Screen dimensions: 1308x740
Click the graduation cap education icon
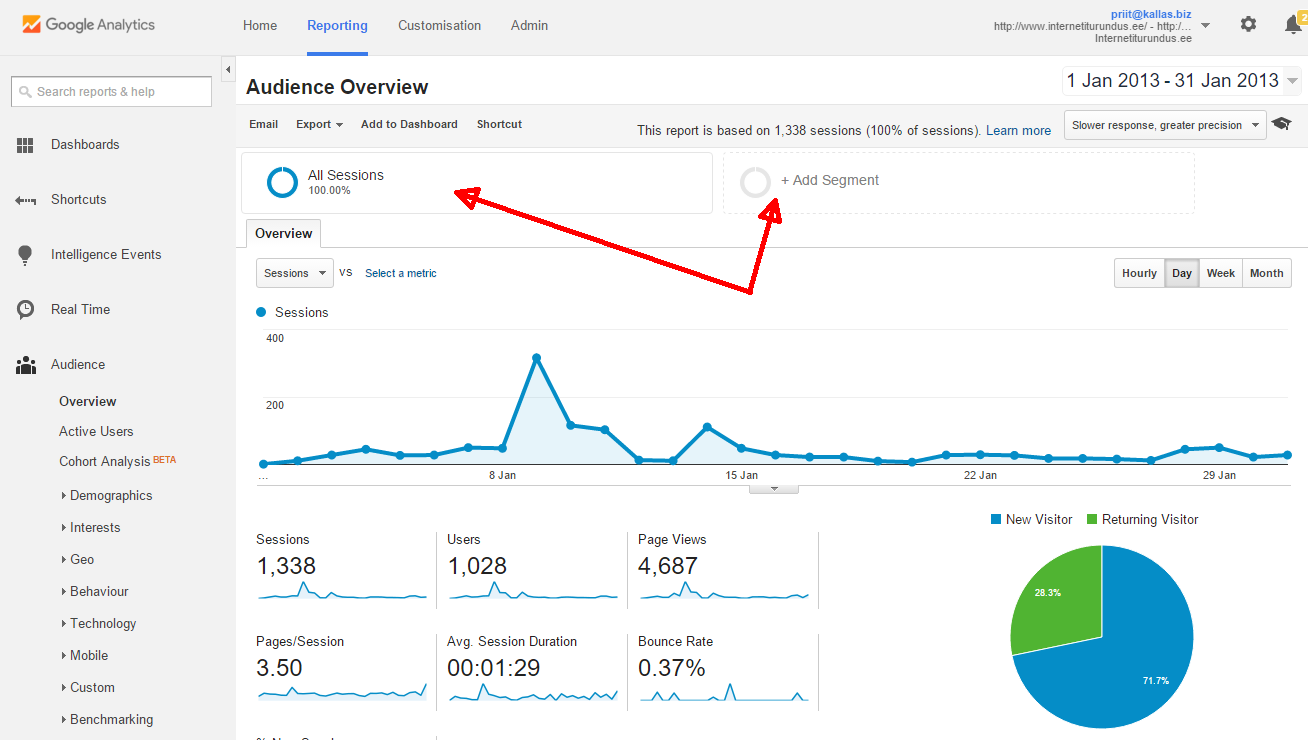[x=1281, y=125]
